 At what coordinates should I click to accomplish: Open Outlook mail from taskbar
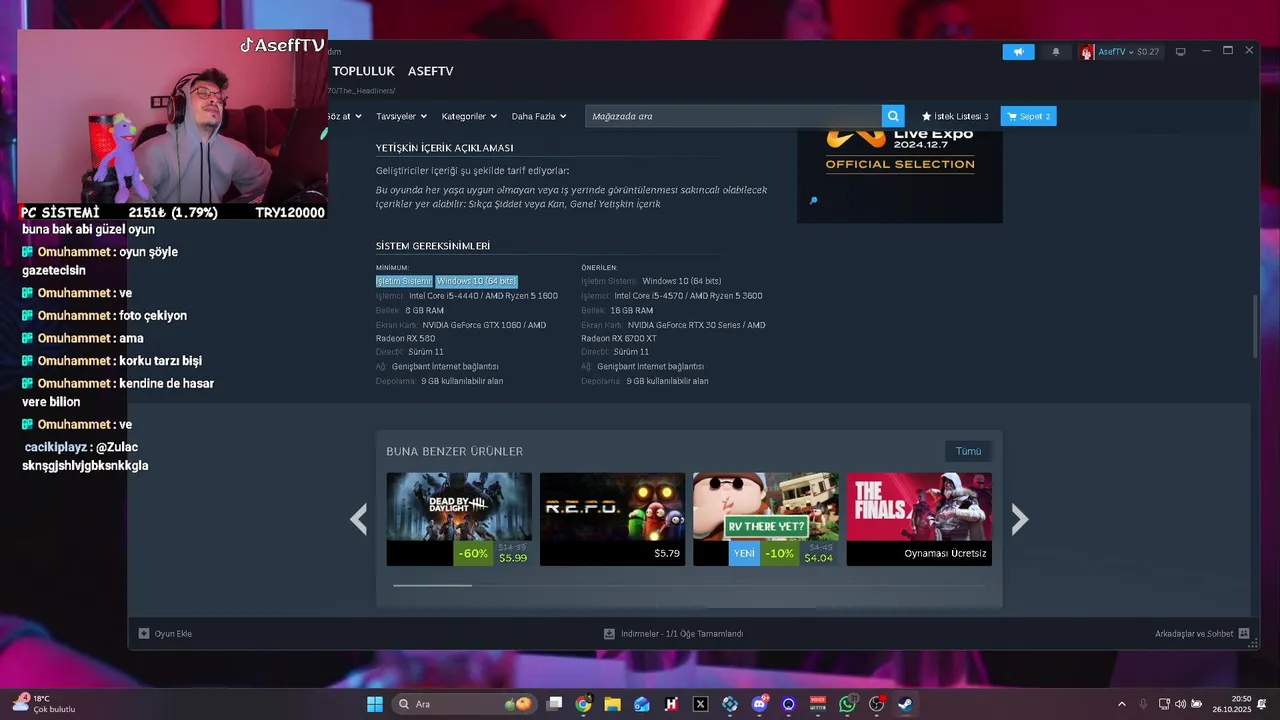(x=642, y=704)
